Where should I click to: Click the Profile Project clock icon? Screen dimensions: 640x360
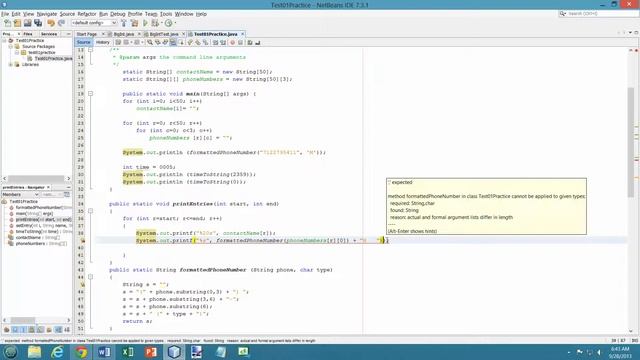[x=168, y=23]
